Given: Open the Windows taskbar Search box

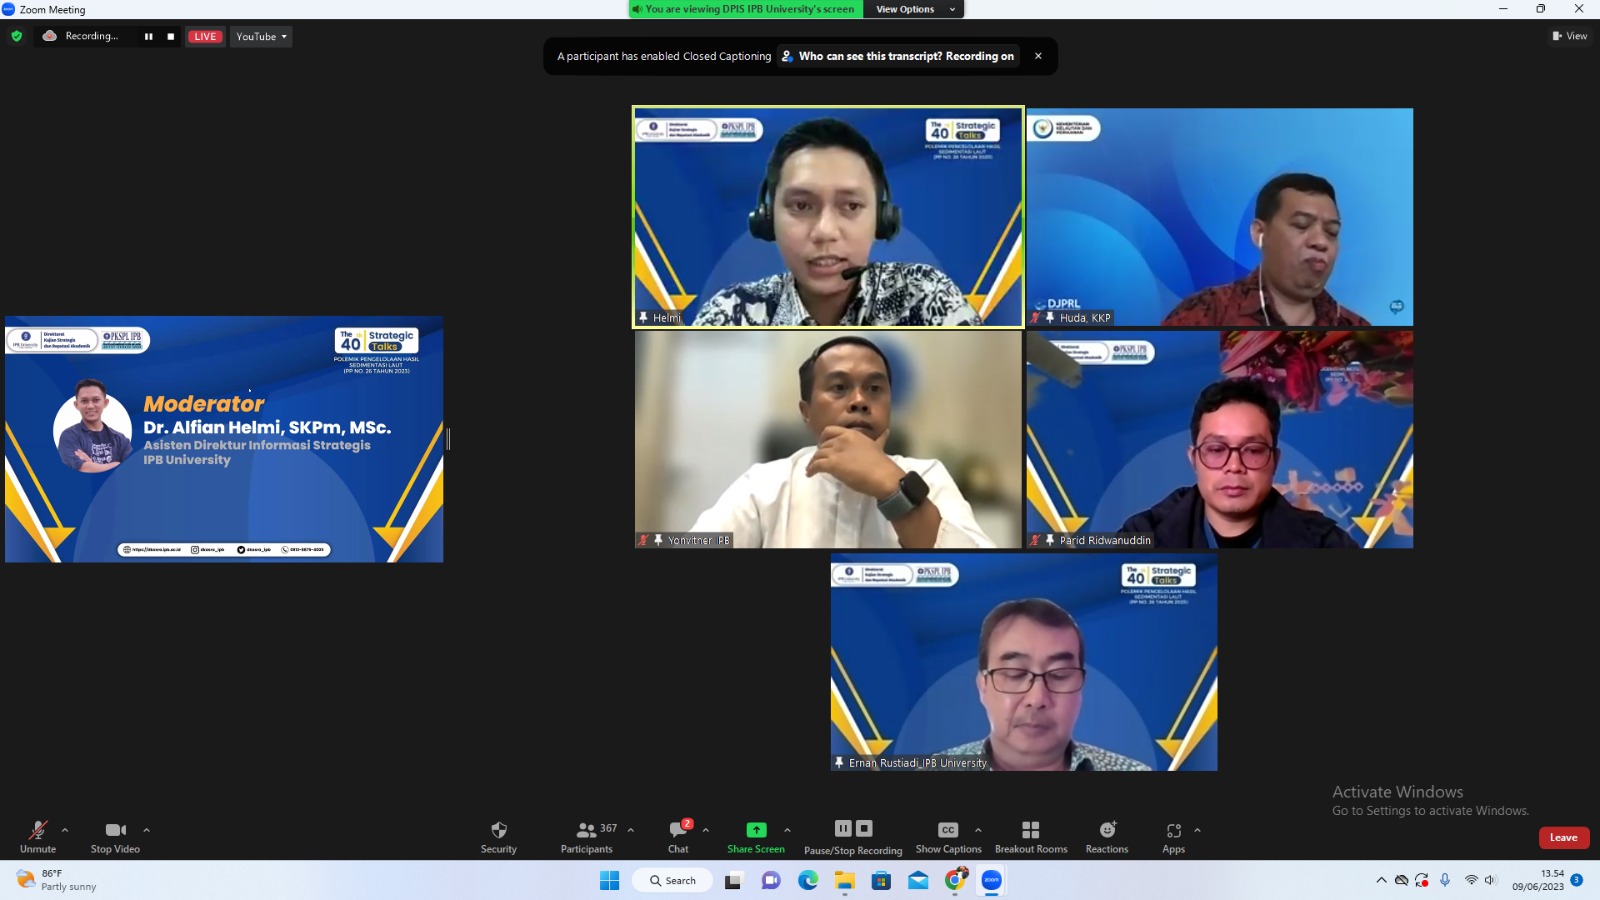Looking at the screenshot, I should 672,881.
